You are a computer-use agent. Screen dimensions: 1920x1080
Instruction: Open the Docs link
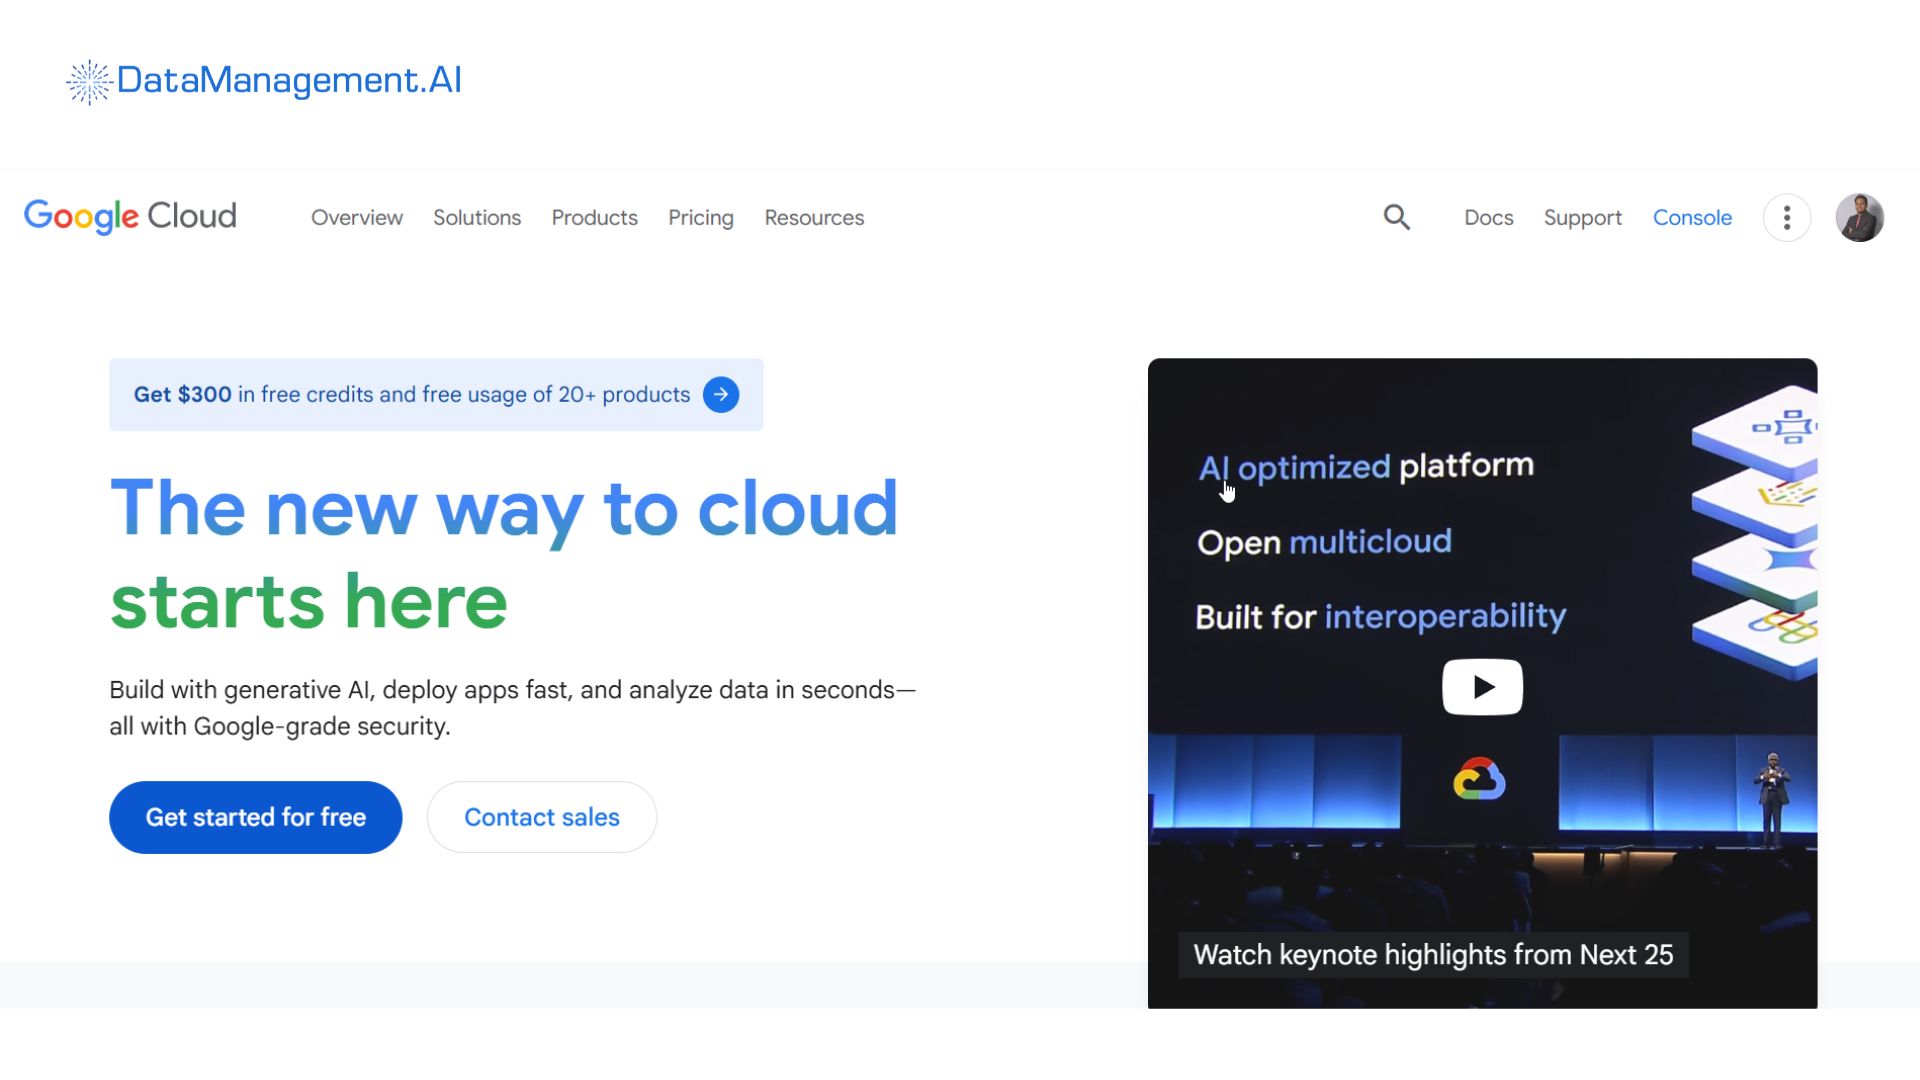(1488, 217)
